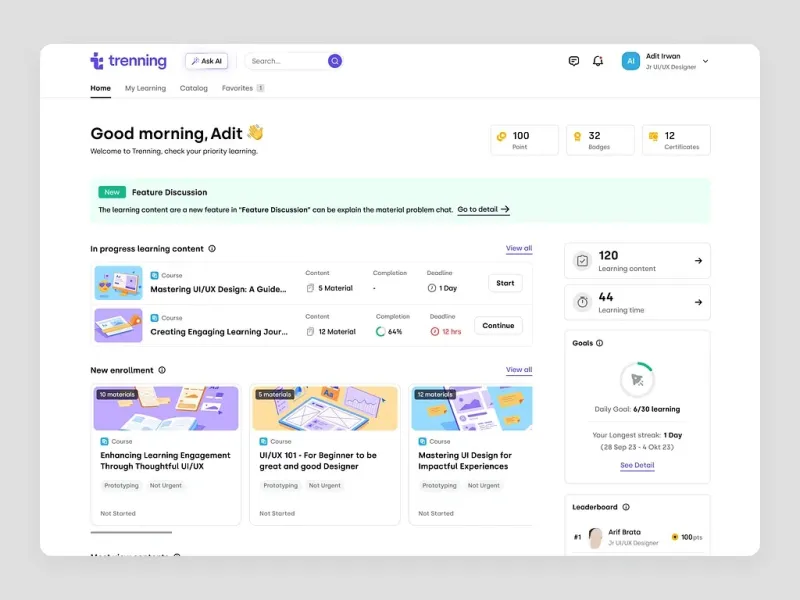The width and height of the screenshot is (800, 600).
Task: Click View all for In progress learning content
Action: point(519,248)
